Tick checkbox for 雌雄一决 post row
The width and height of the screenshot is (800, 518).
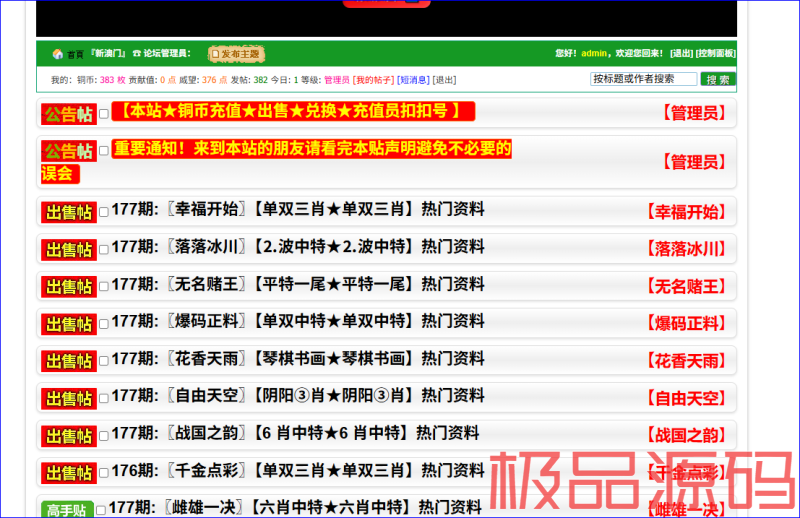click(x=101, y=510)
